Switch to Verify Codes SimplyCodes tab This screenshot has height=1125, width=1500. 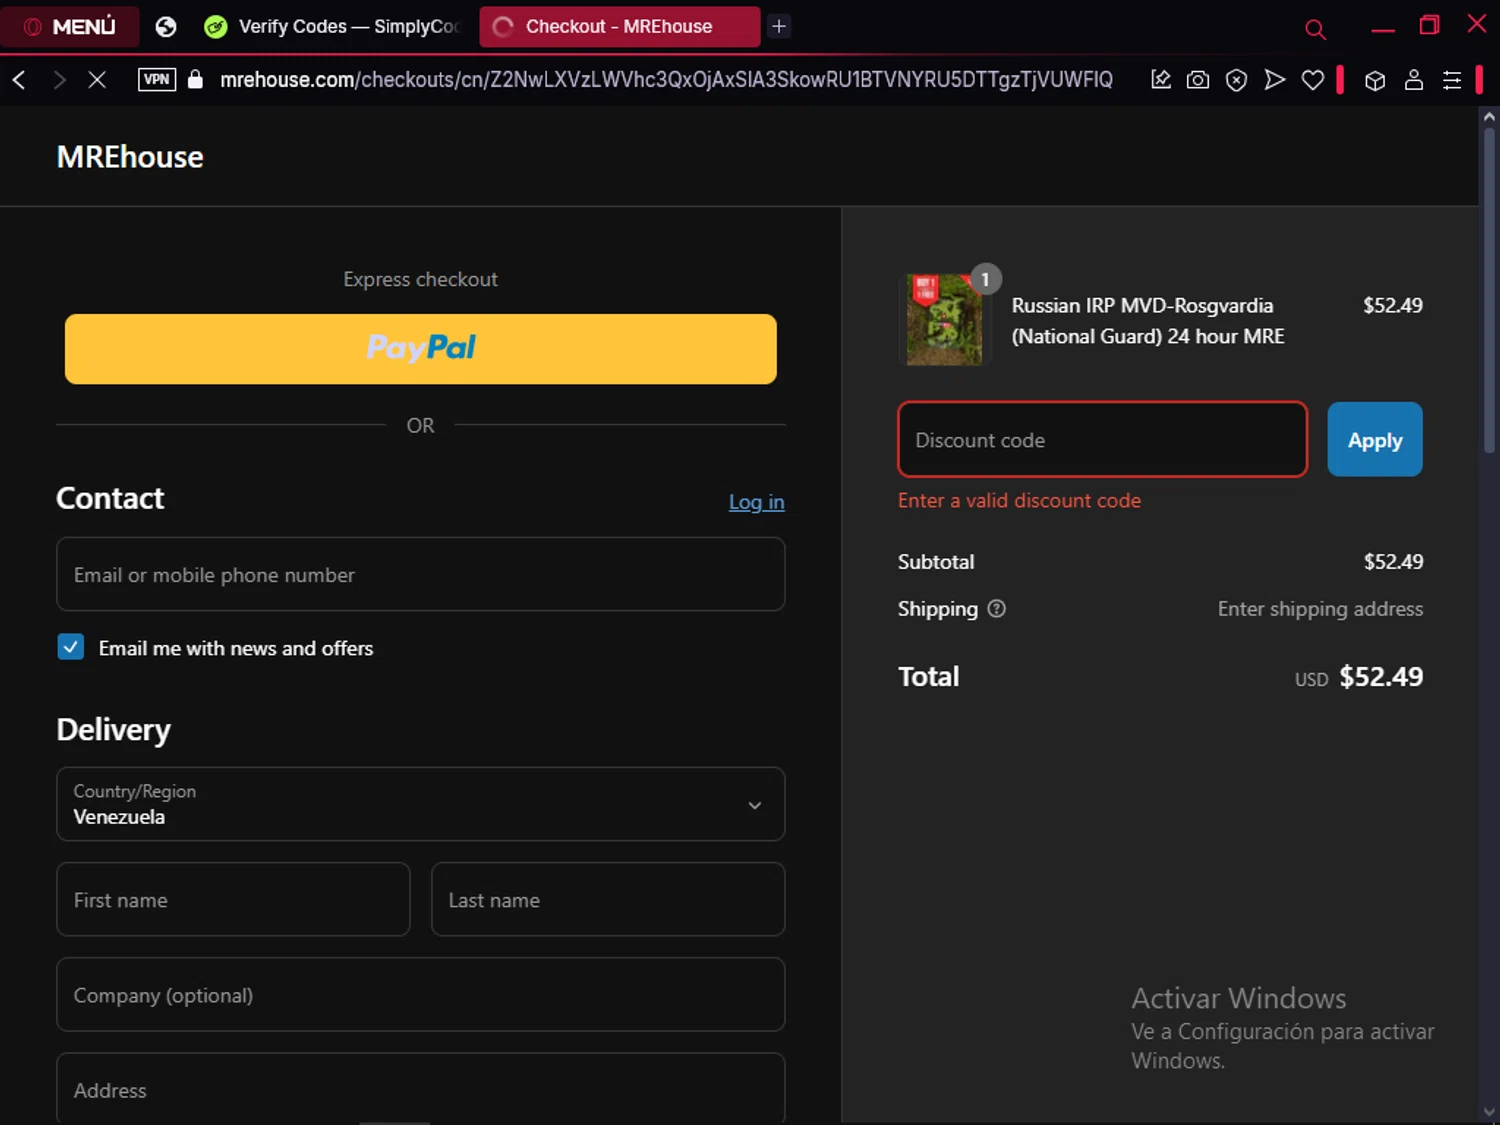(334, 27)
